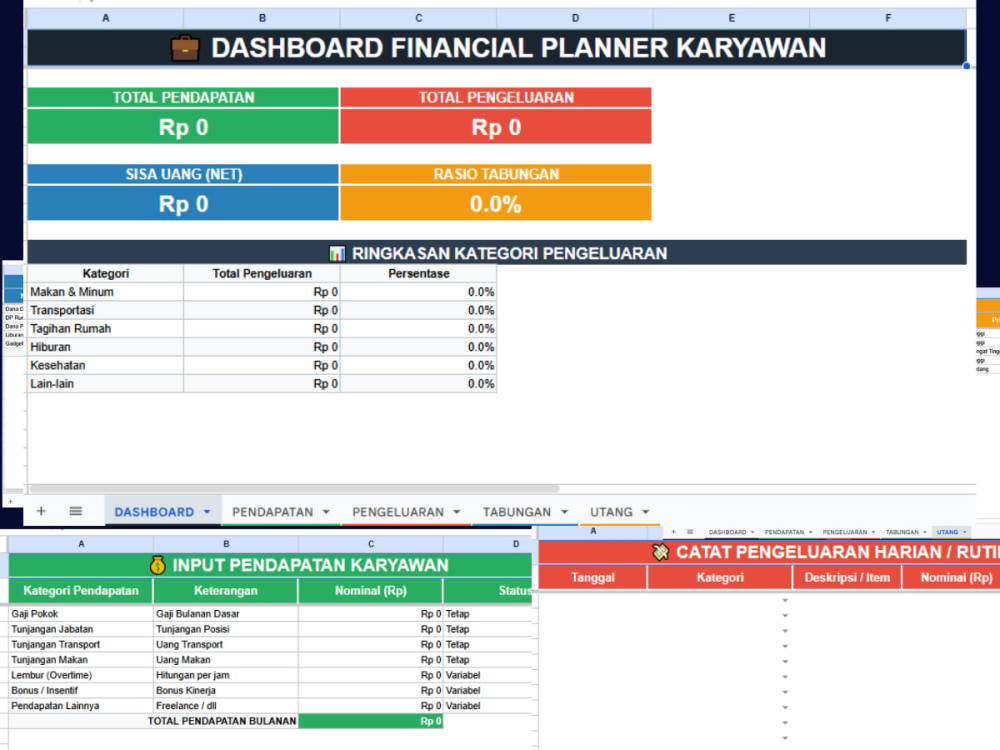Image resolution: width=1000 pixels, height=750 pixels.
Task: Click the 0.0% percentage for Hiburan
Action: (x=418, y=347)
